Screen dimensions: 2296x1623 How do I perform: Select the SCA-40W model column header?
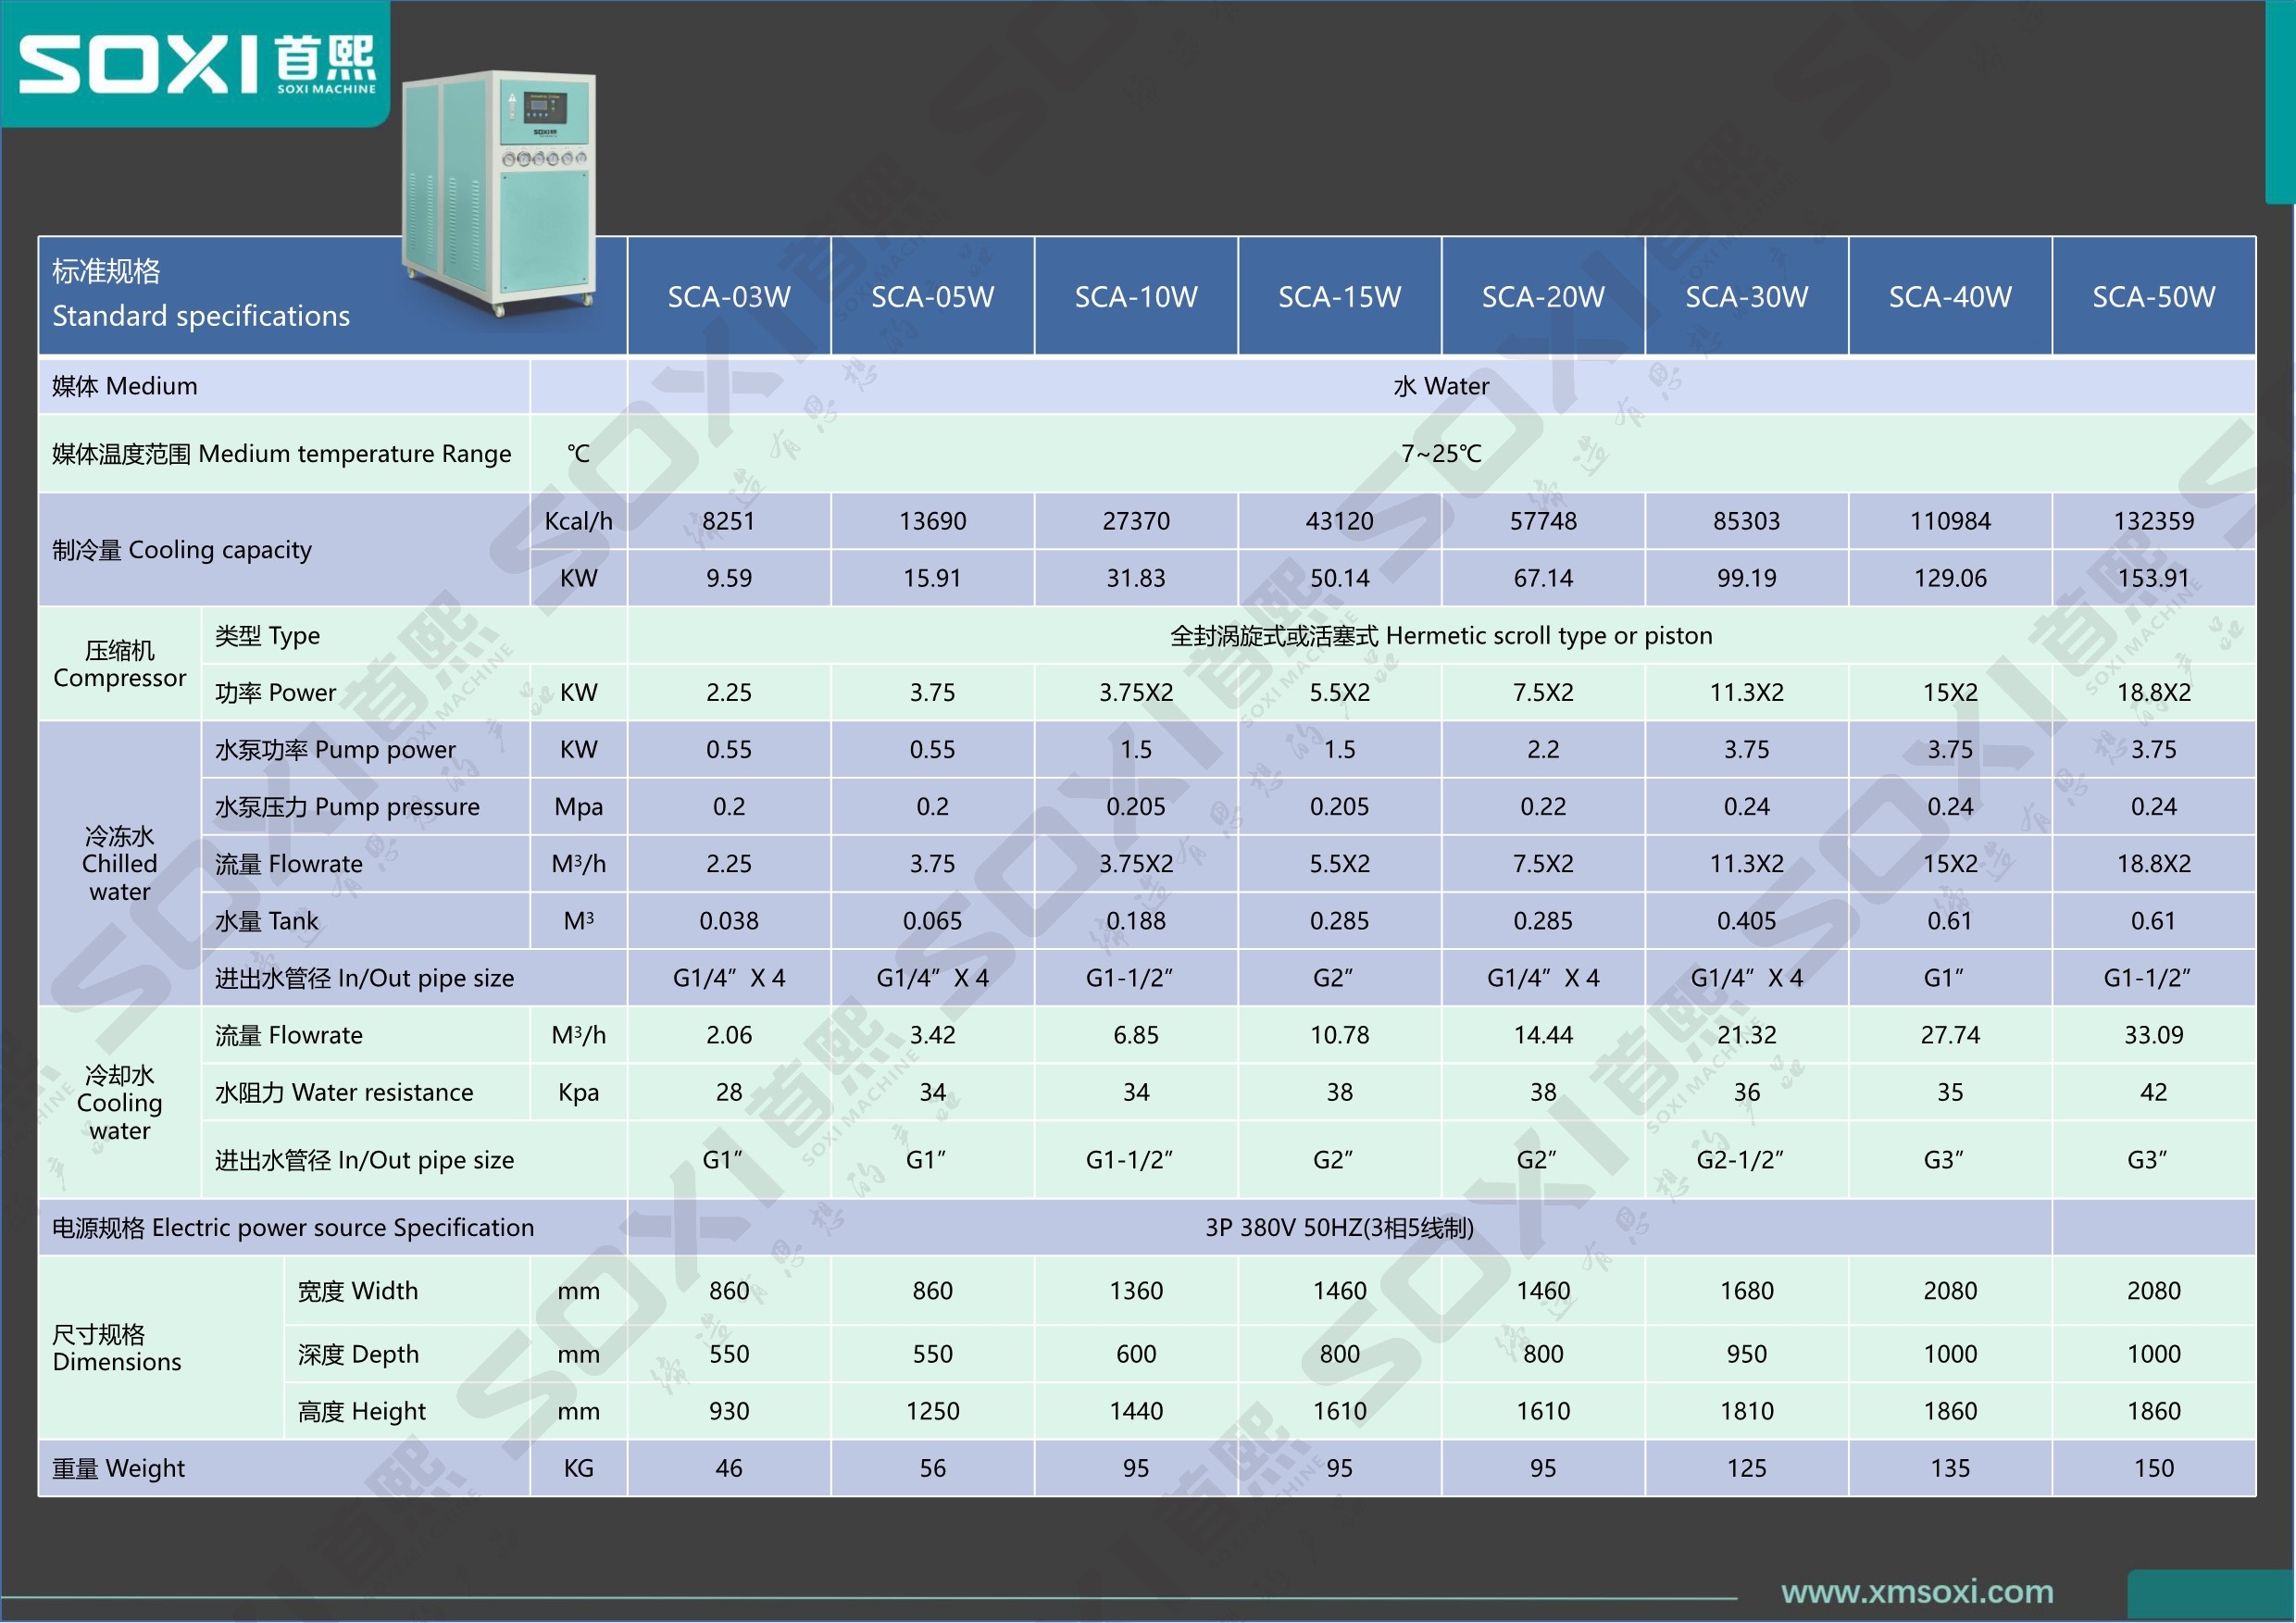pos(1950,297)
